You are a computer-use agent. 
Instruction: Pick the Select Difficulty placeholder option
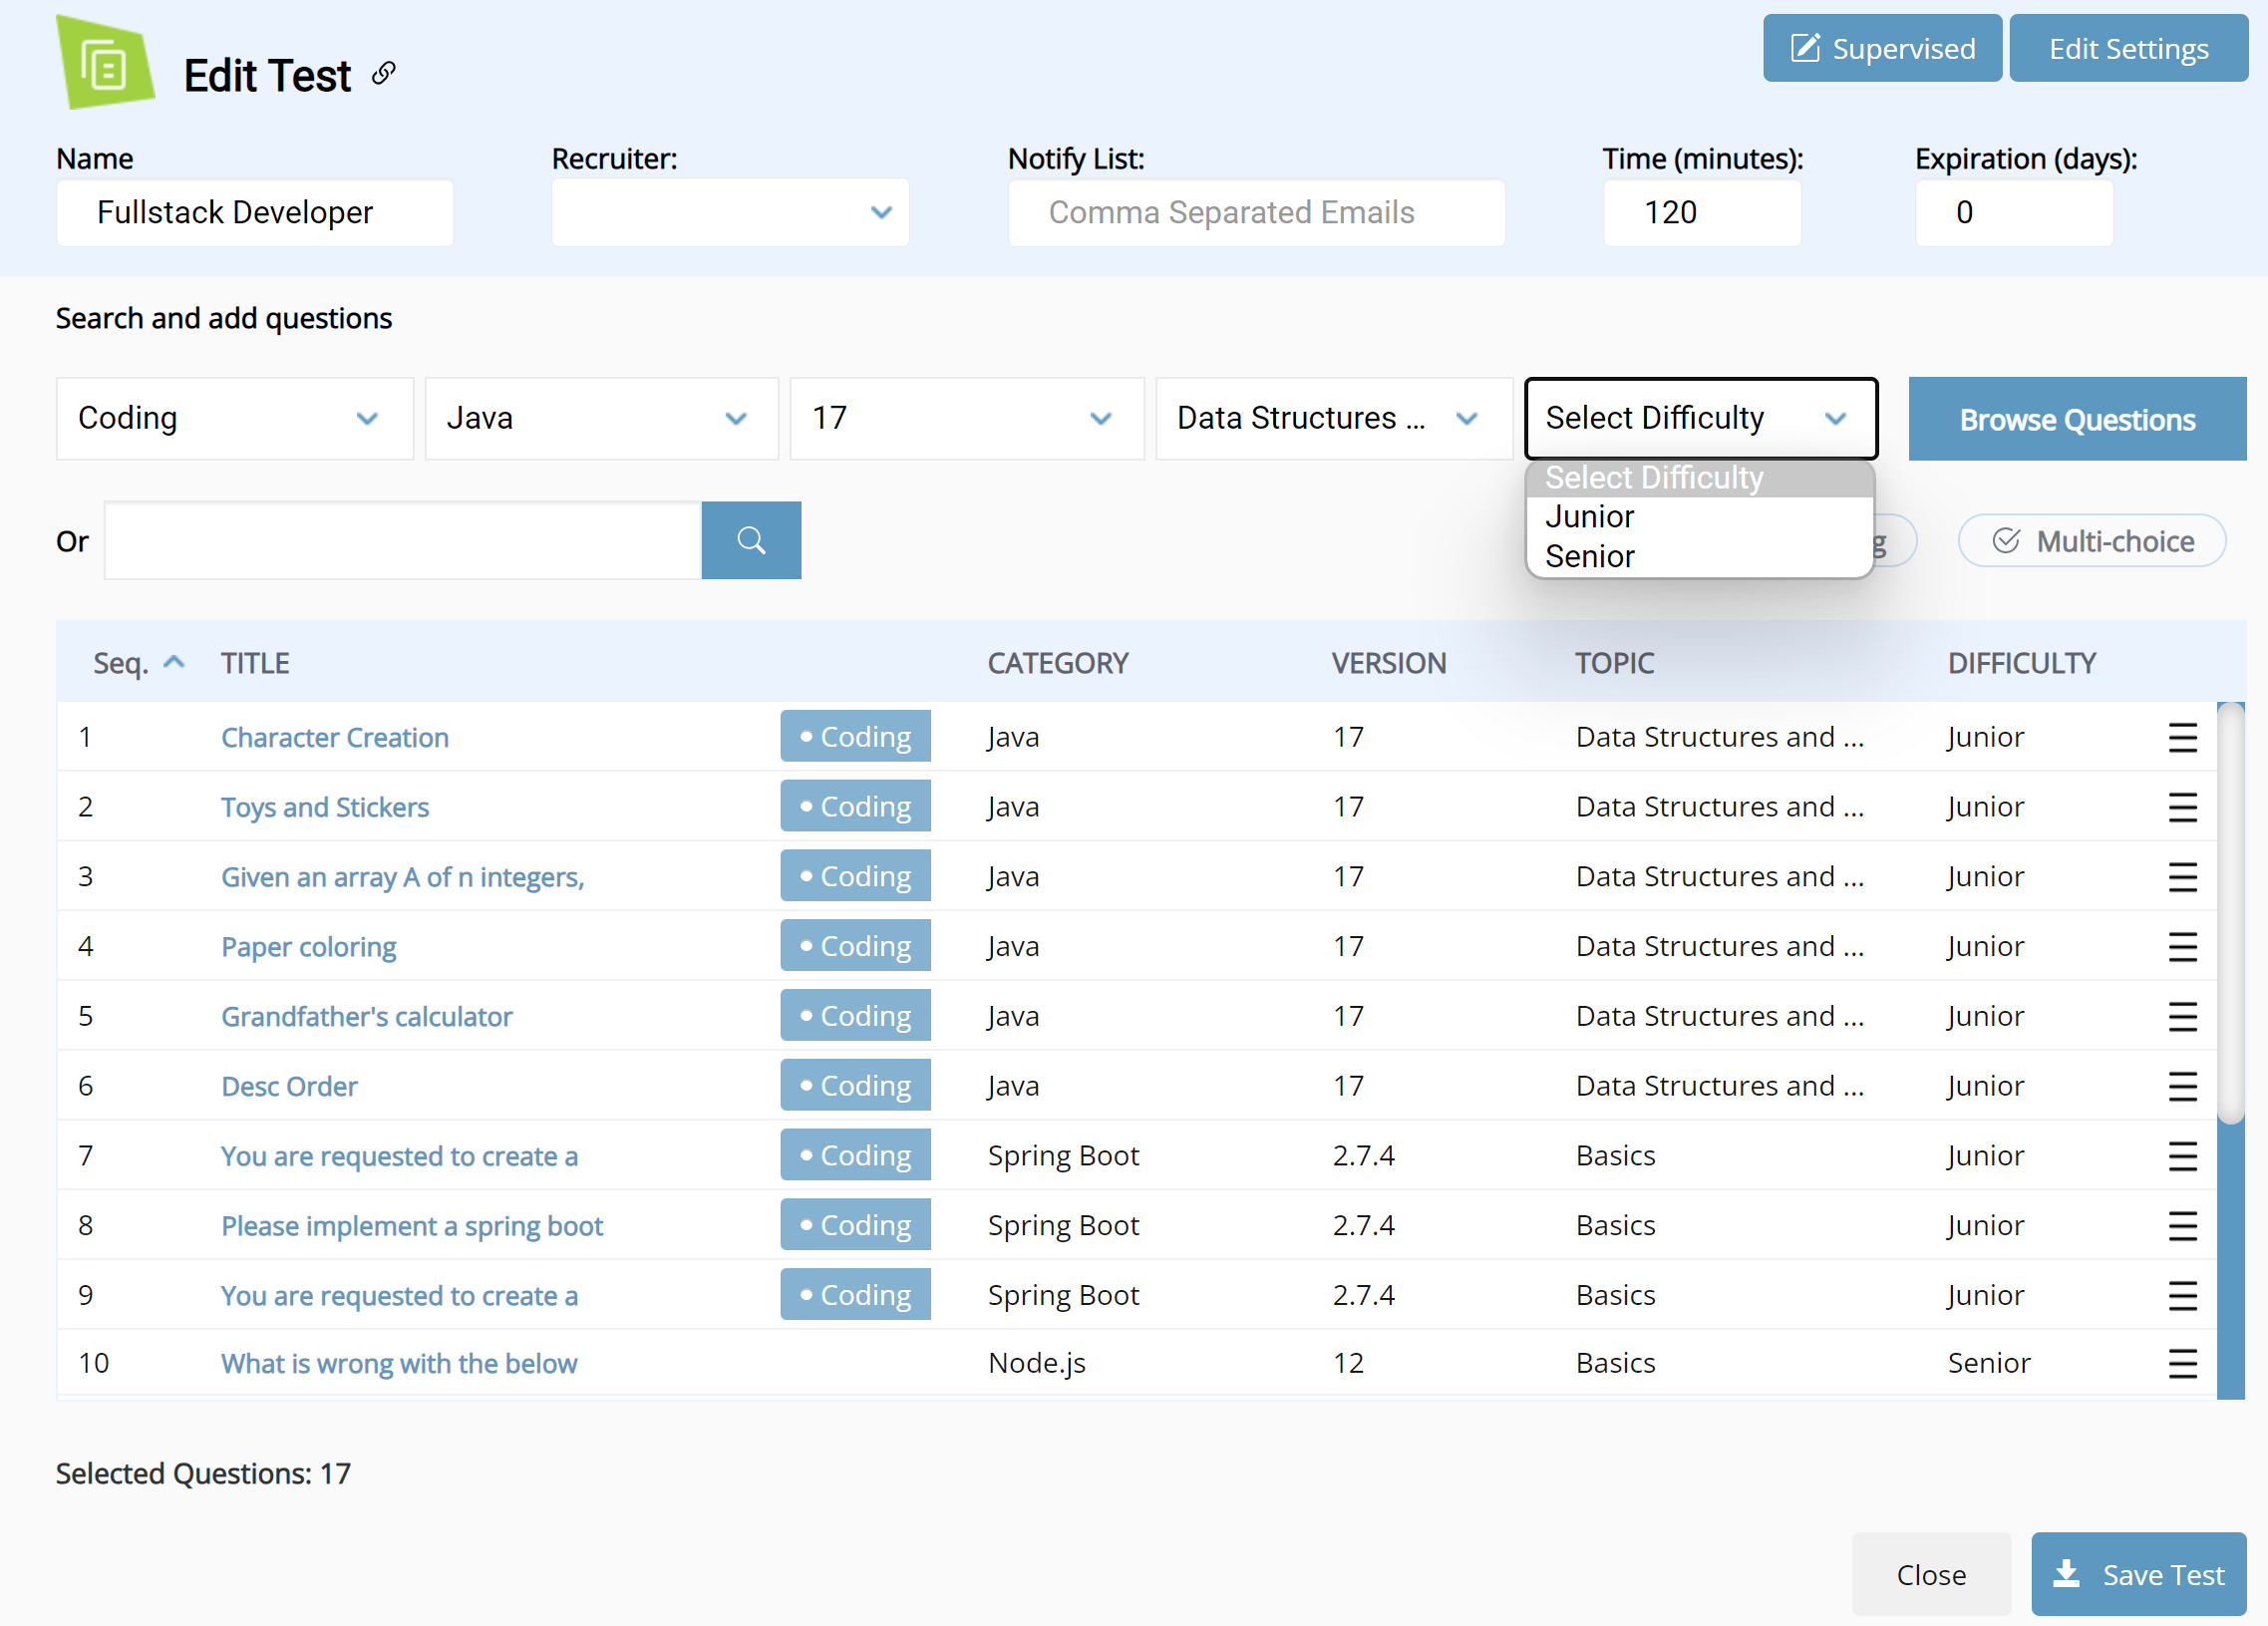[1699, 478]
